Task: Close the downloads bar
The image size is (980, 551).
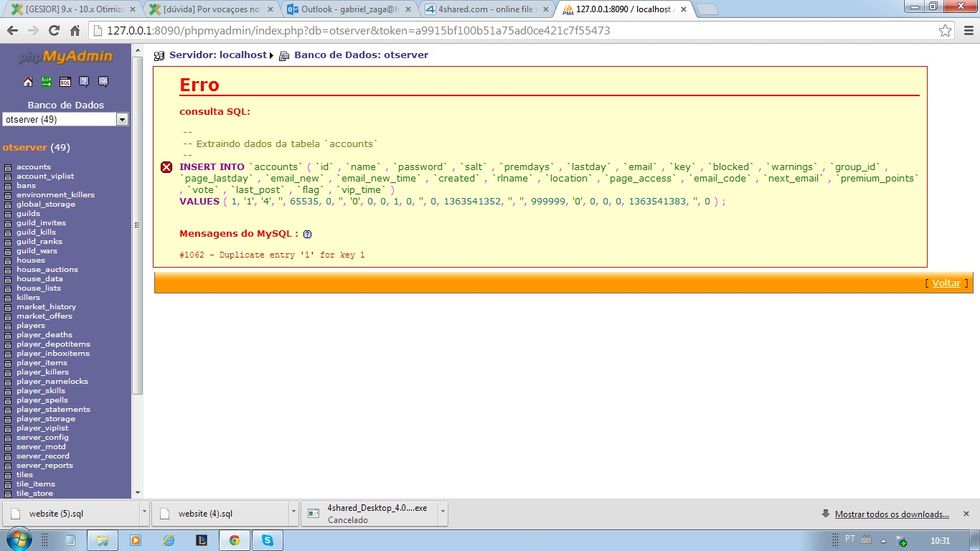Action: 966,514
